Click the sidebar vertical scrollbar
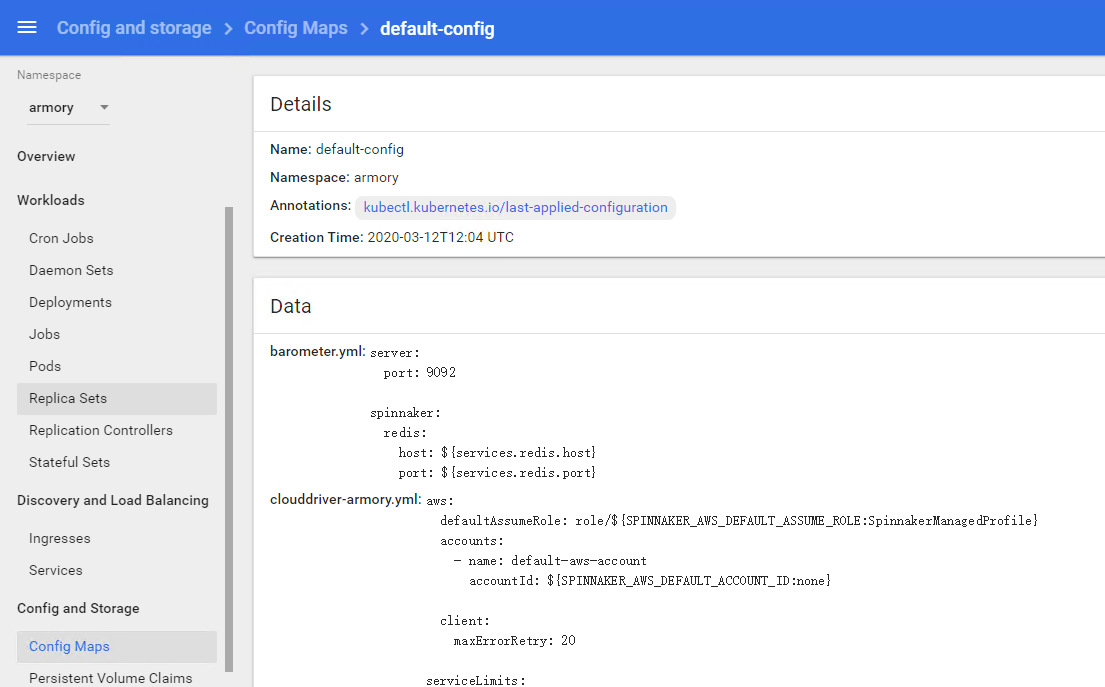1105x687 pixels. tap(229, 440)
